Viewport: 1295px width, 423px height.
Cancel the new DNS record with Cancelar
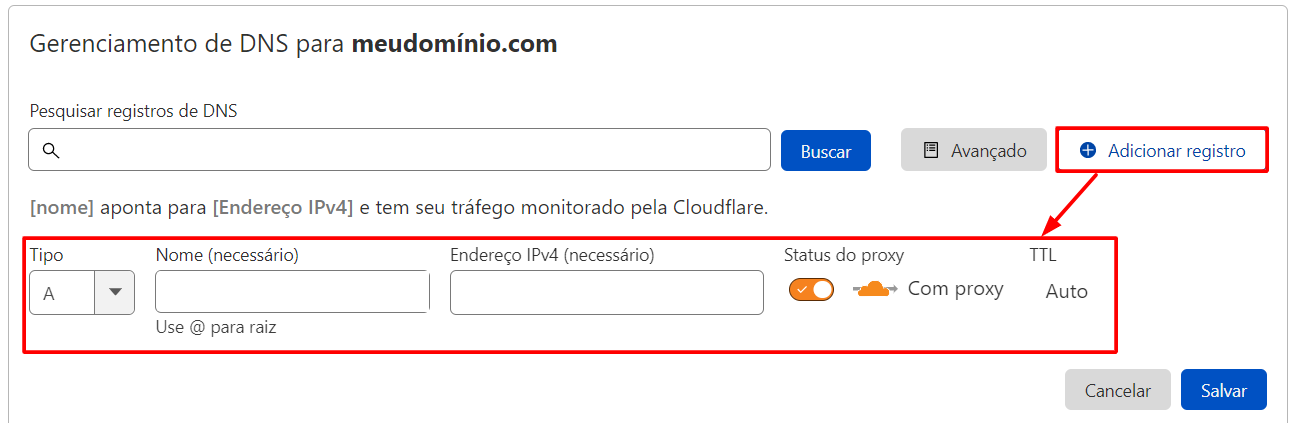[1117, 390]
